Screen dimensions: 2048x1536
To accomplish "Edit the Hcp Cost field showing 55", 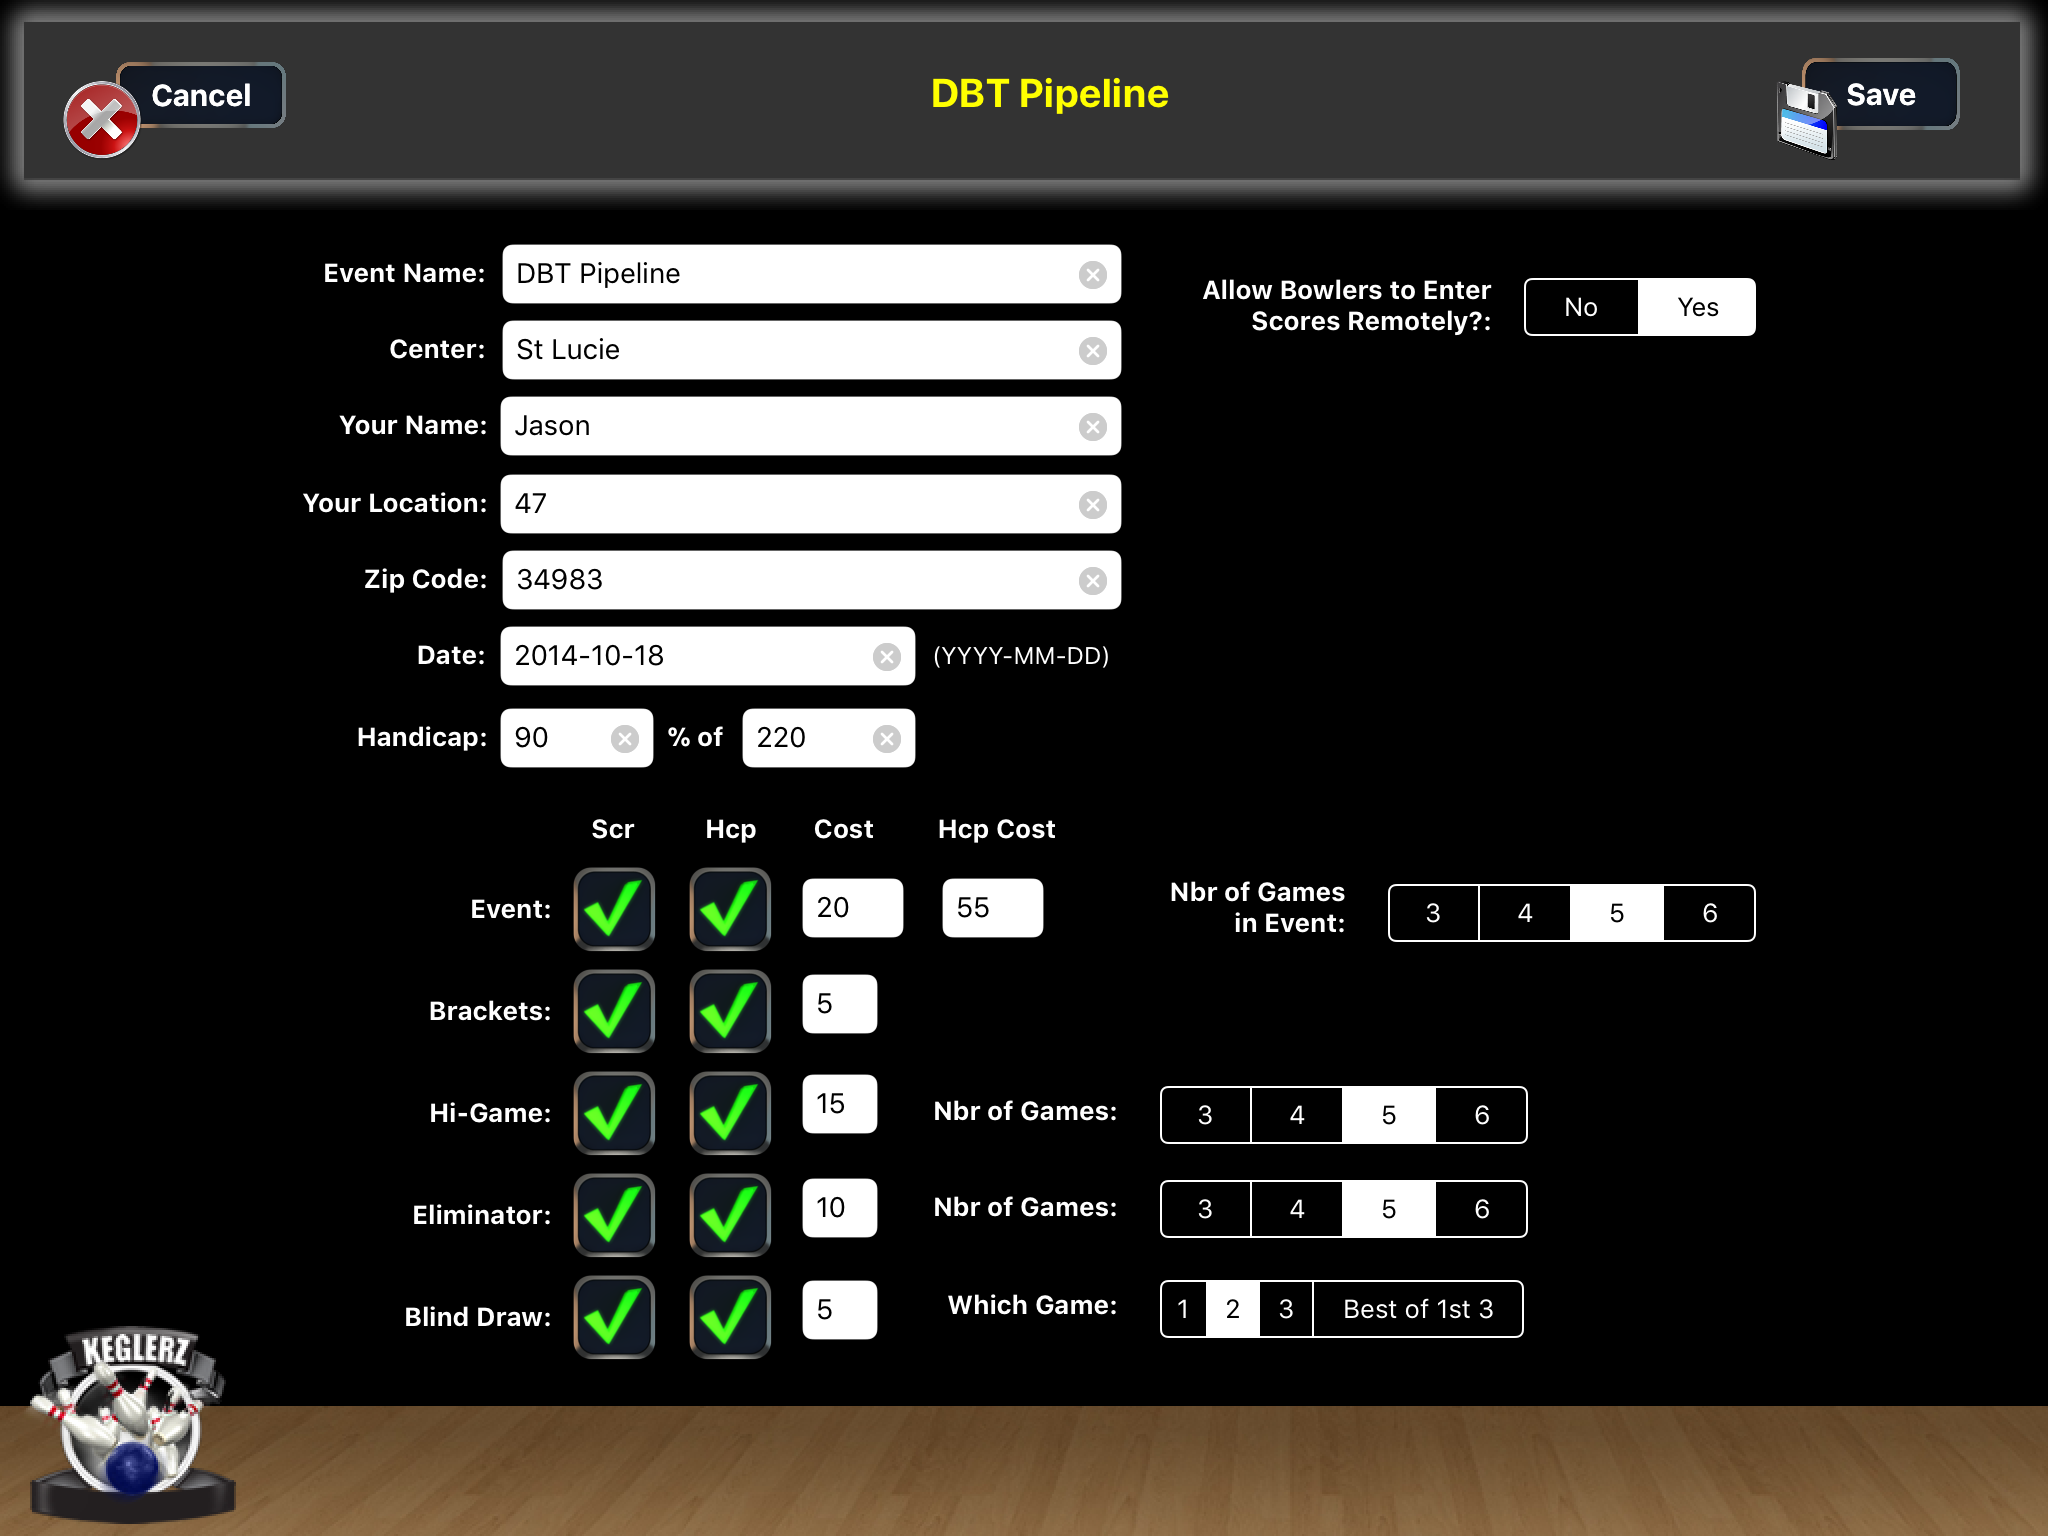I will coord(991,907).
